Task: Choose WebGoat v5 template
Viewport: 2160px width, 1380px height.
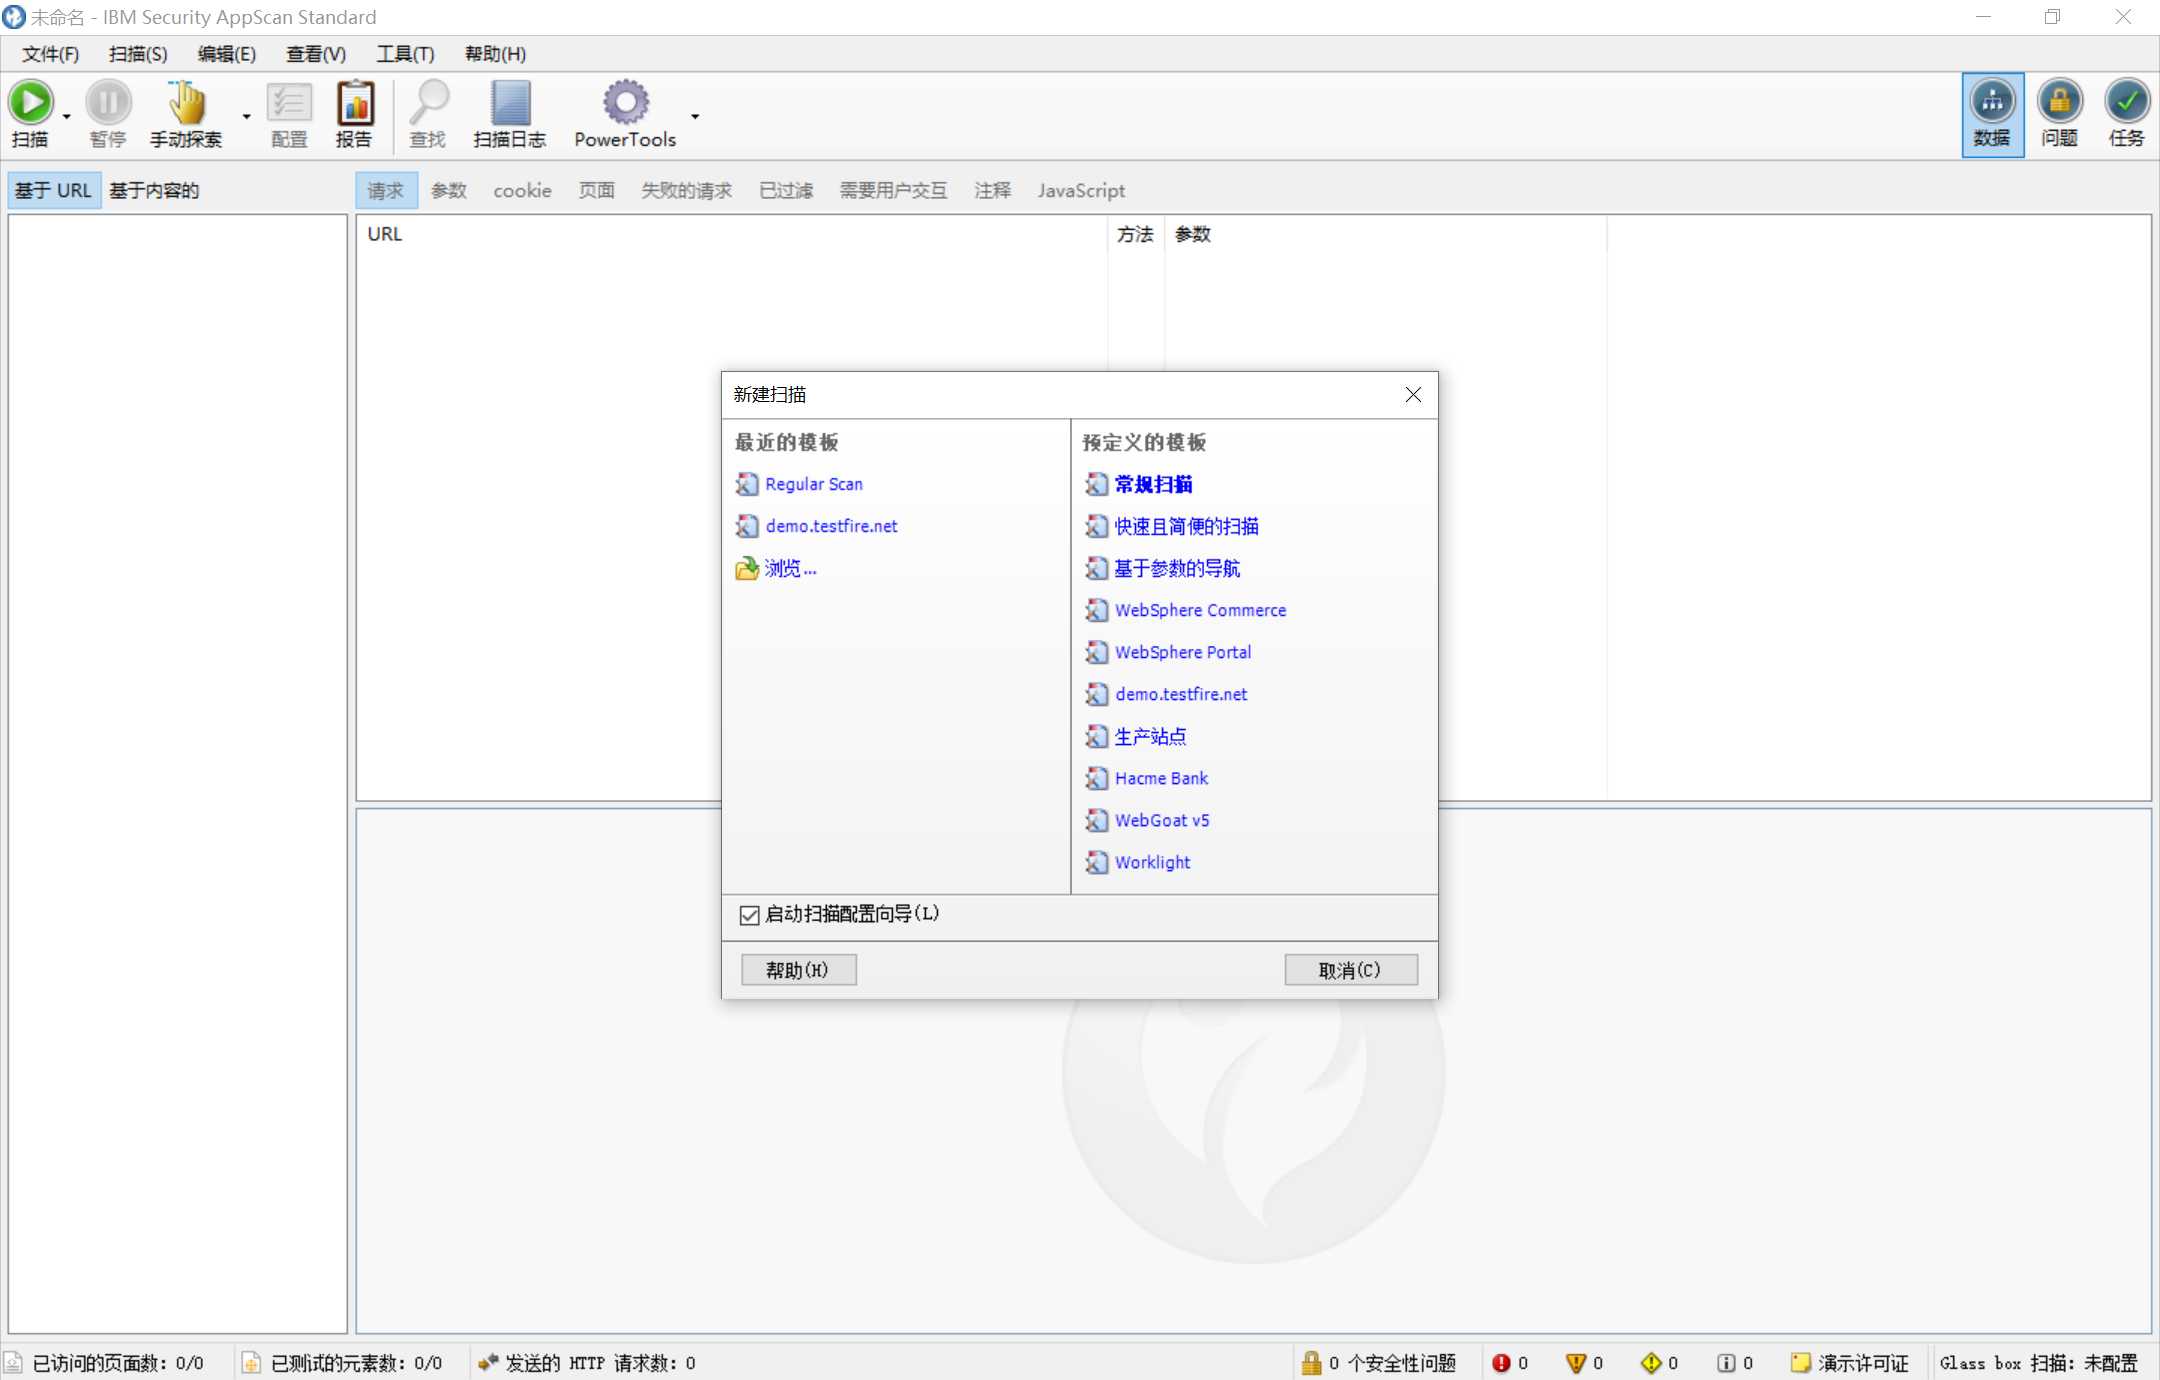Action: pyautogui.click(x=1162, y=820)
